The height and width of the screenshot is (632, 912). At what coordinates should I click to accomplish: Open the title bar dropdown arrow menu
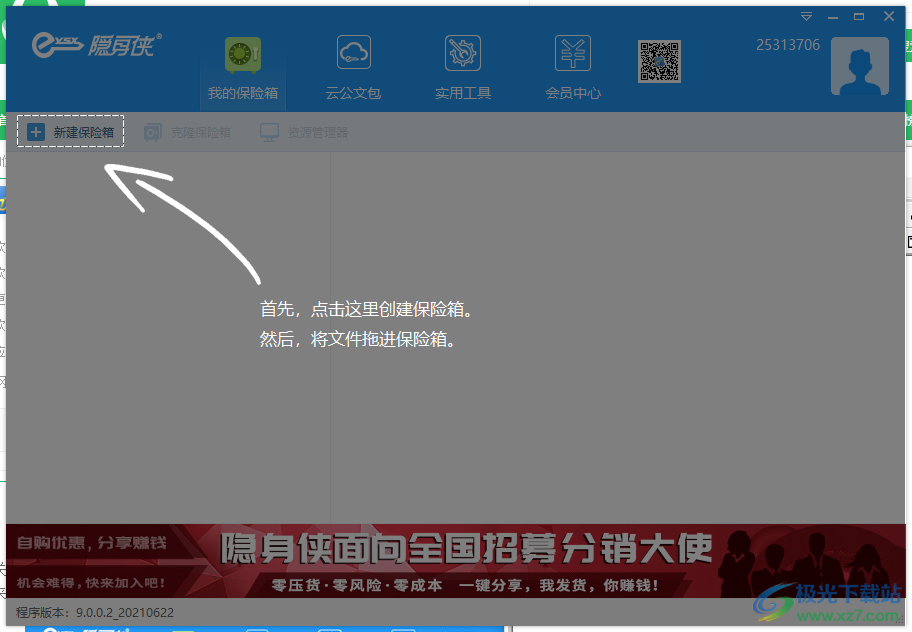click(806, 16)
